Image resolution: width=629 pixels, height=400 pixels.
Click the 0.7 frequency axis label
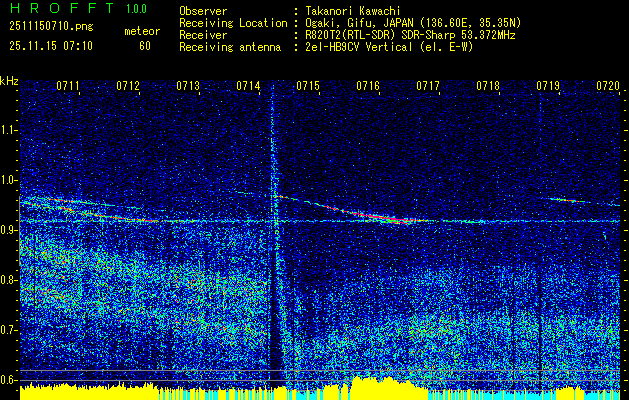pyautogui.click(x=8, y=330)
